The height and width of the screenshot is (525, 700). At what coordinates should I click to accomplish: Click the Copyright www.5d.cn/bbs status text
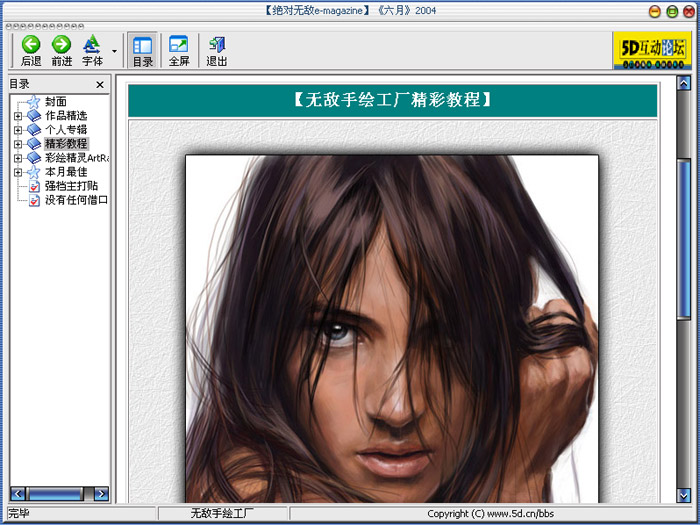pos(490,513)
